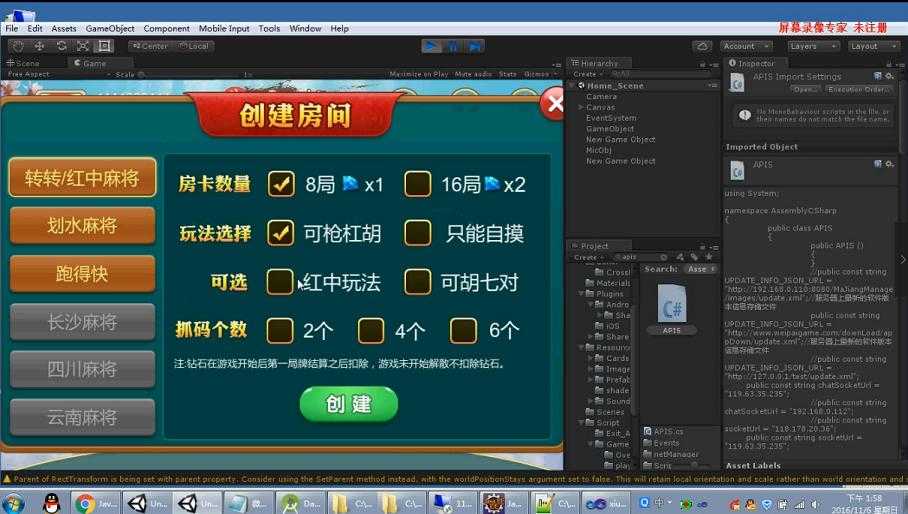Open the Layers dropdown
Image resolution: width=908 pixels, height=514 pixels.
pos(813,46)
